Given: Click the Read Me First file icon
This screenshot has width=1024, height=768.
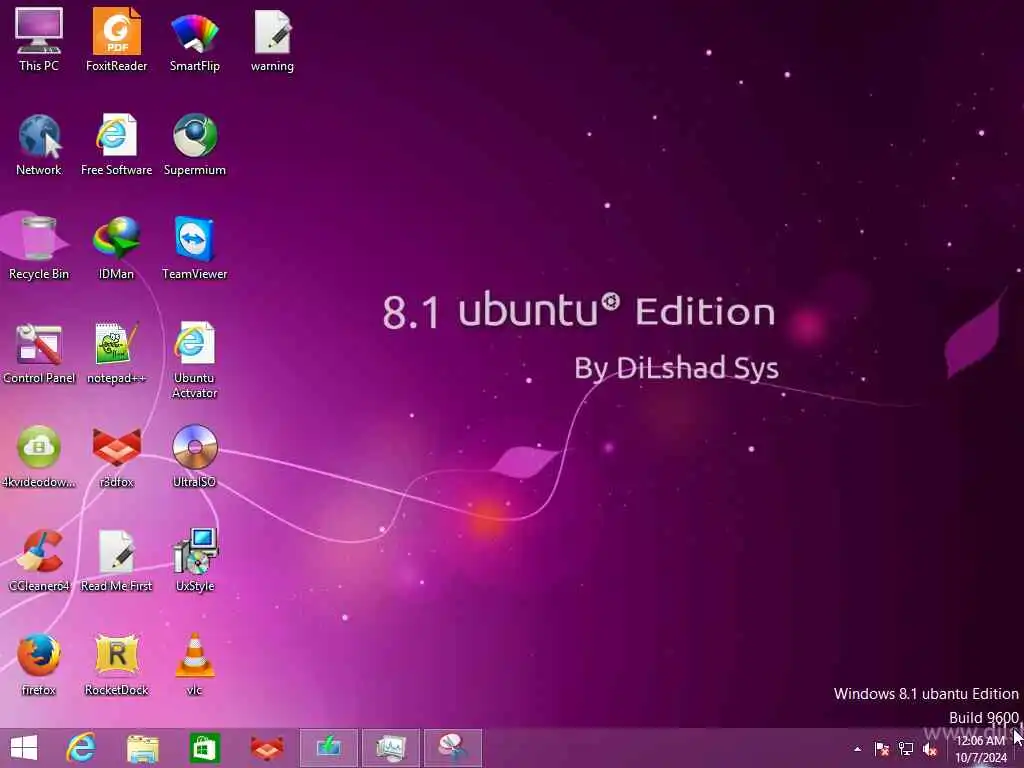Looking at the screenshot, I should tap(116, 560).
